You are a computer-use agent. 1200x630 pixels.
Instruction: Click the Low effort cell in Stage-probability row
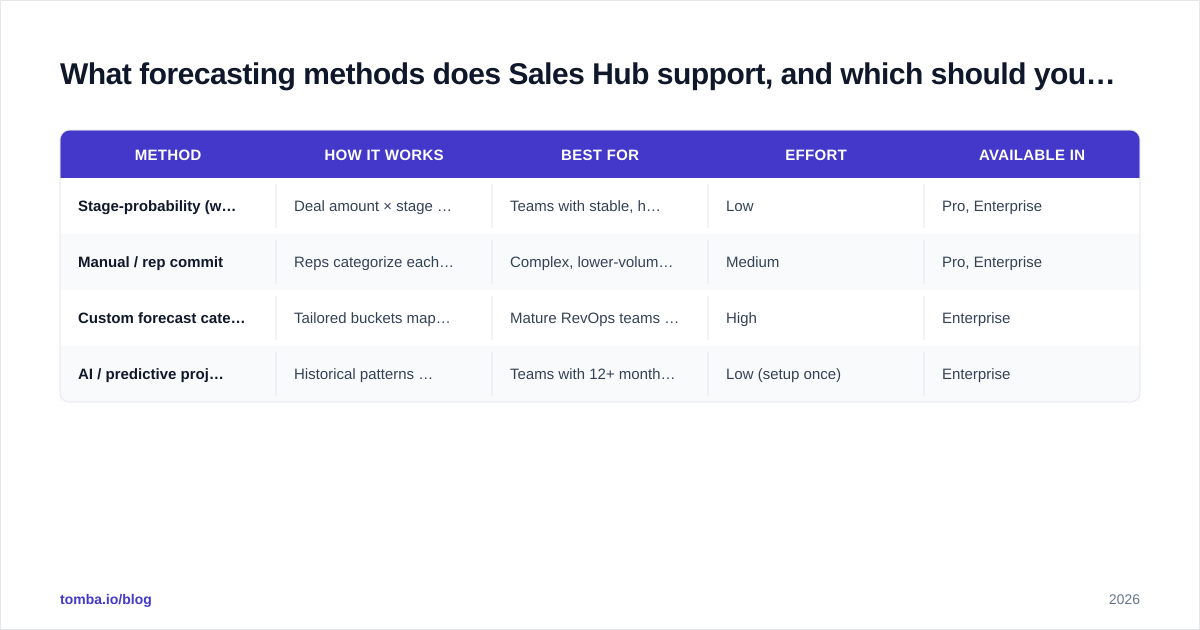[x=816, y=206]
